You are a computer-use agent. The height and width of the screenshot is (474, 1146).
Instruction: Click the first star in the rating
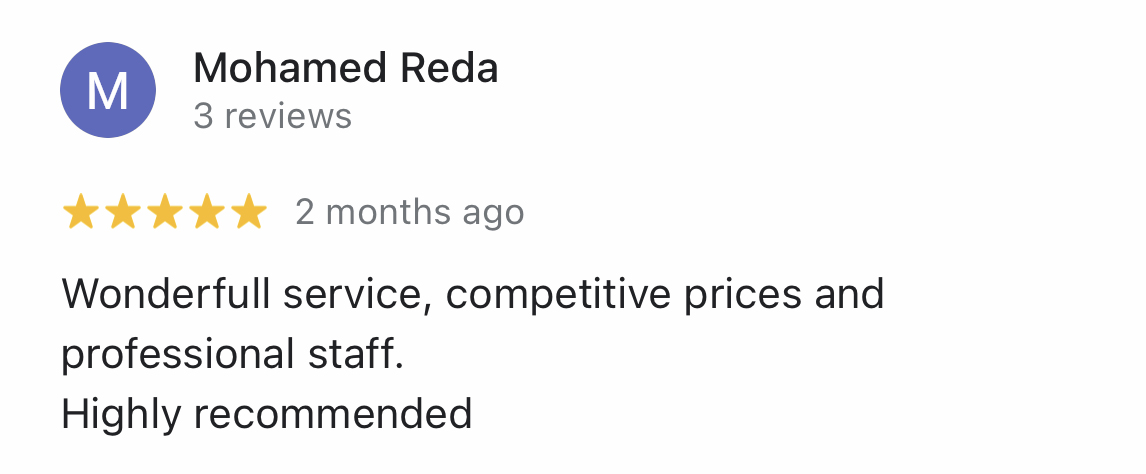pyautogui.click(x=79, y=212)
